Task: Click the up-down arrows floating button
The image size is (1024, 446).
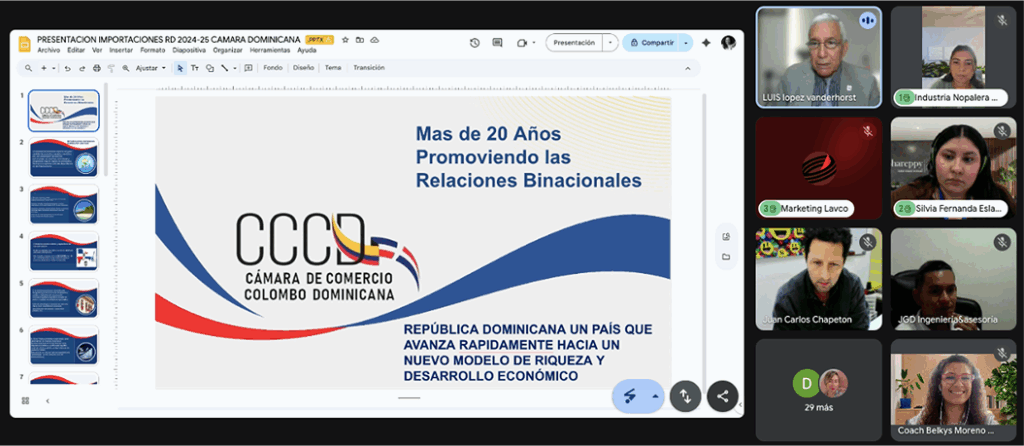Action: (x=685, y=396)
